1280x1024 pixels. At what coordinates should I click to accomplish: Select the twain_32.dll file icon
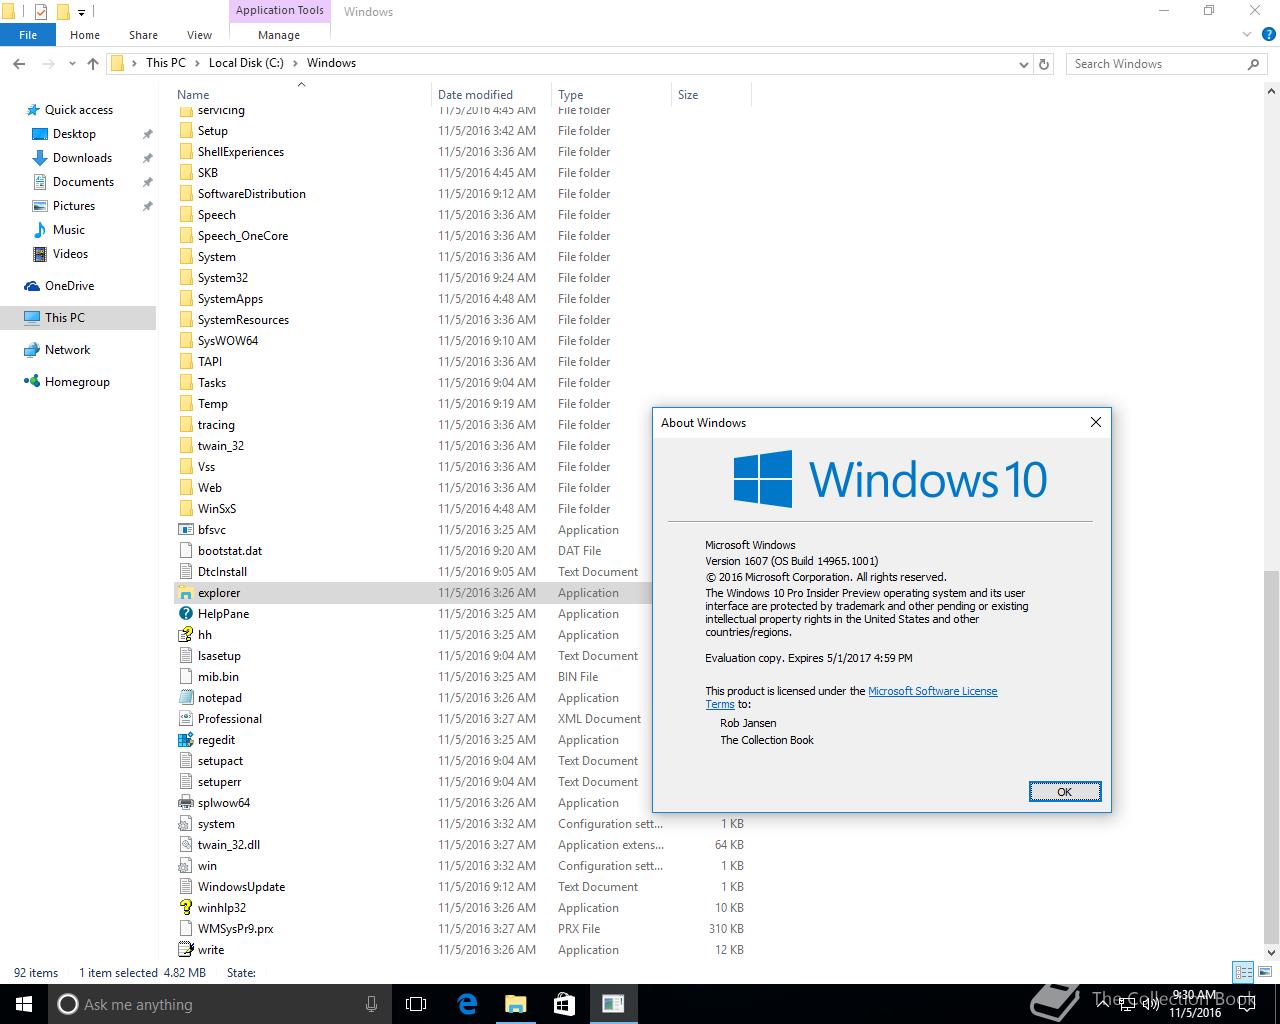[185, 845]
